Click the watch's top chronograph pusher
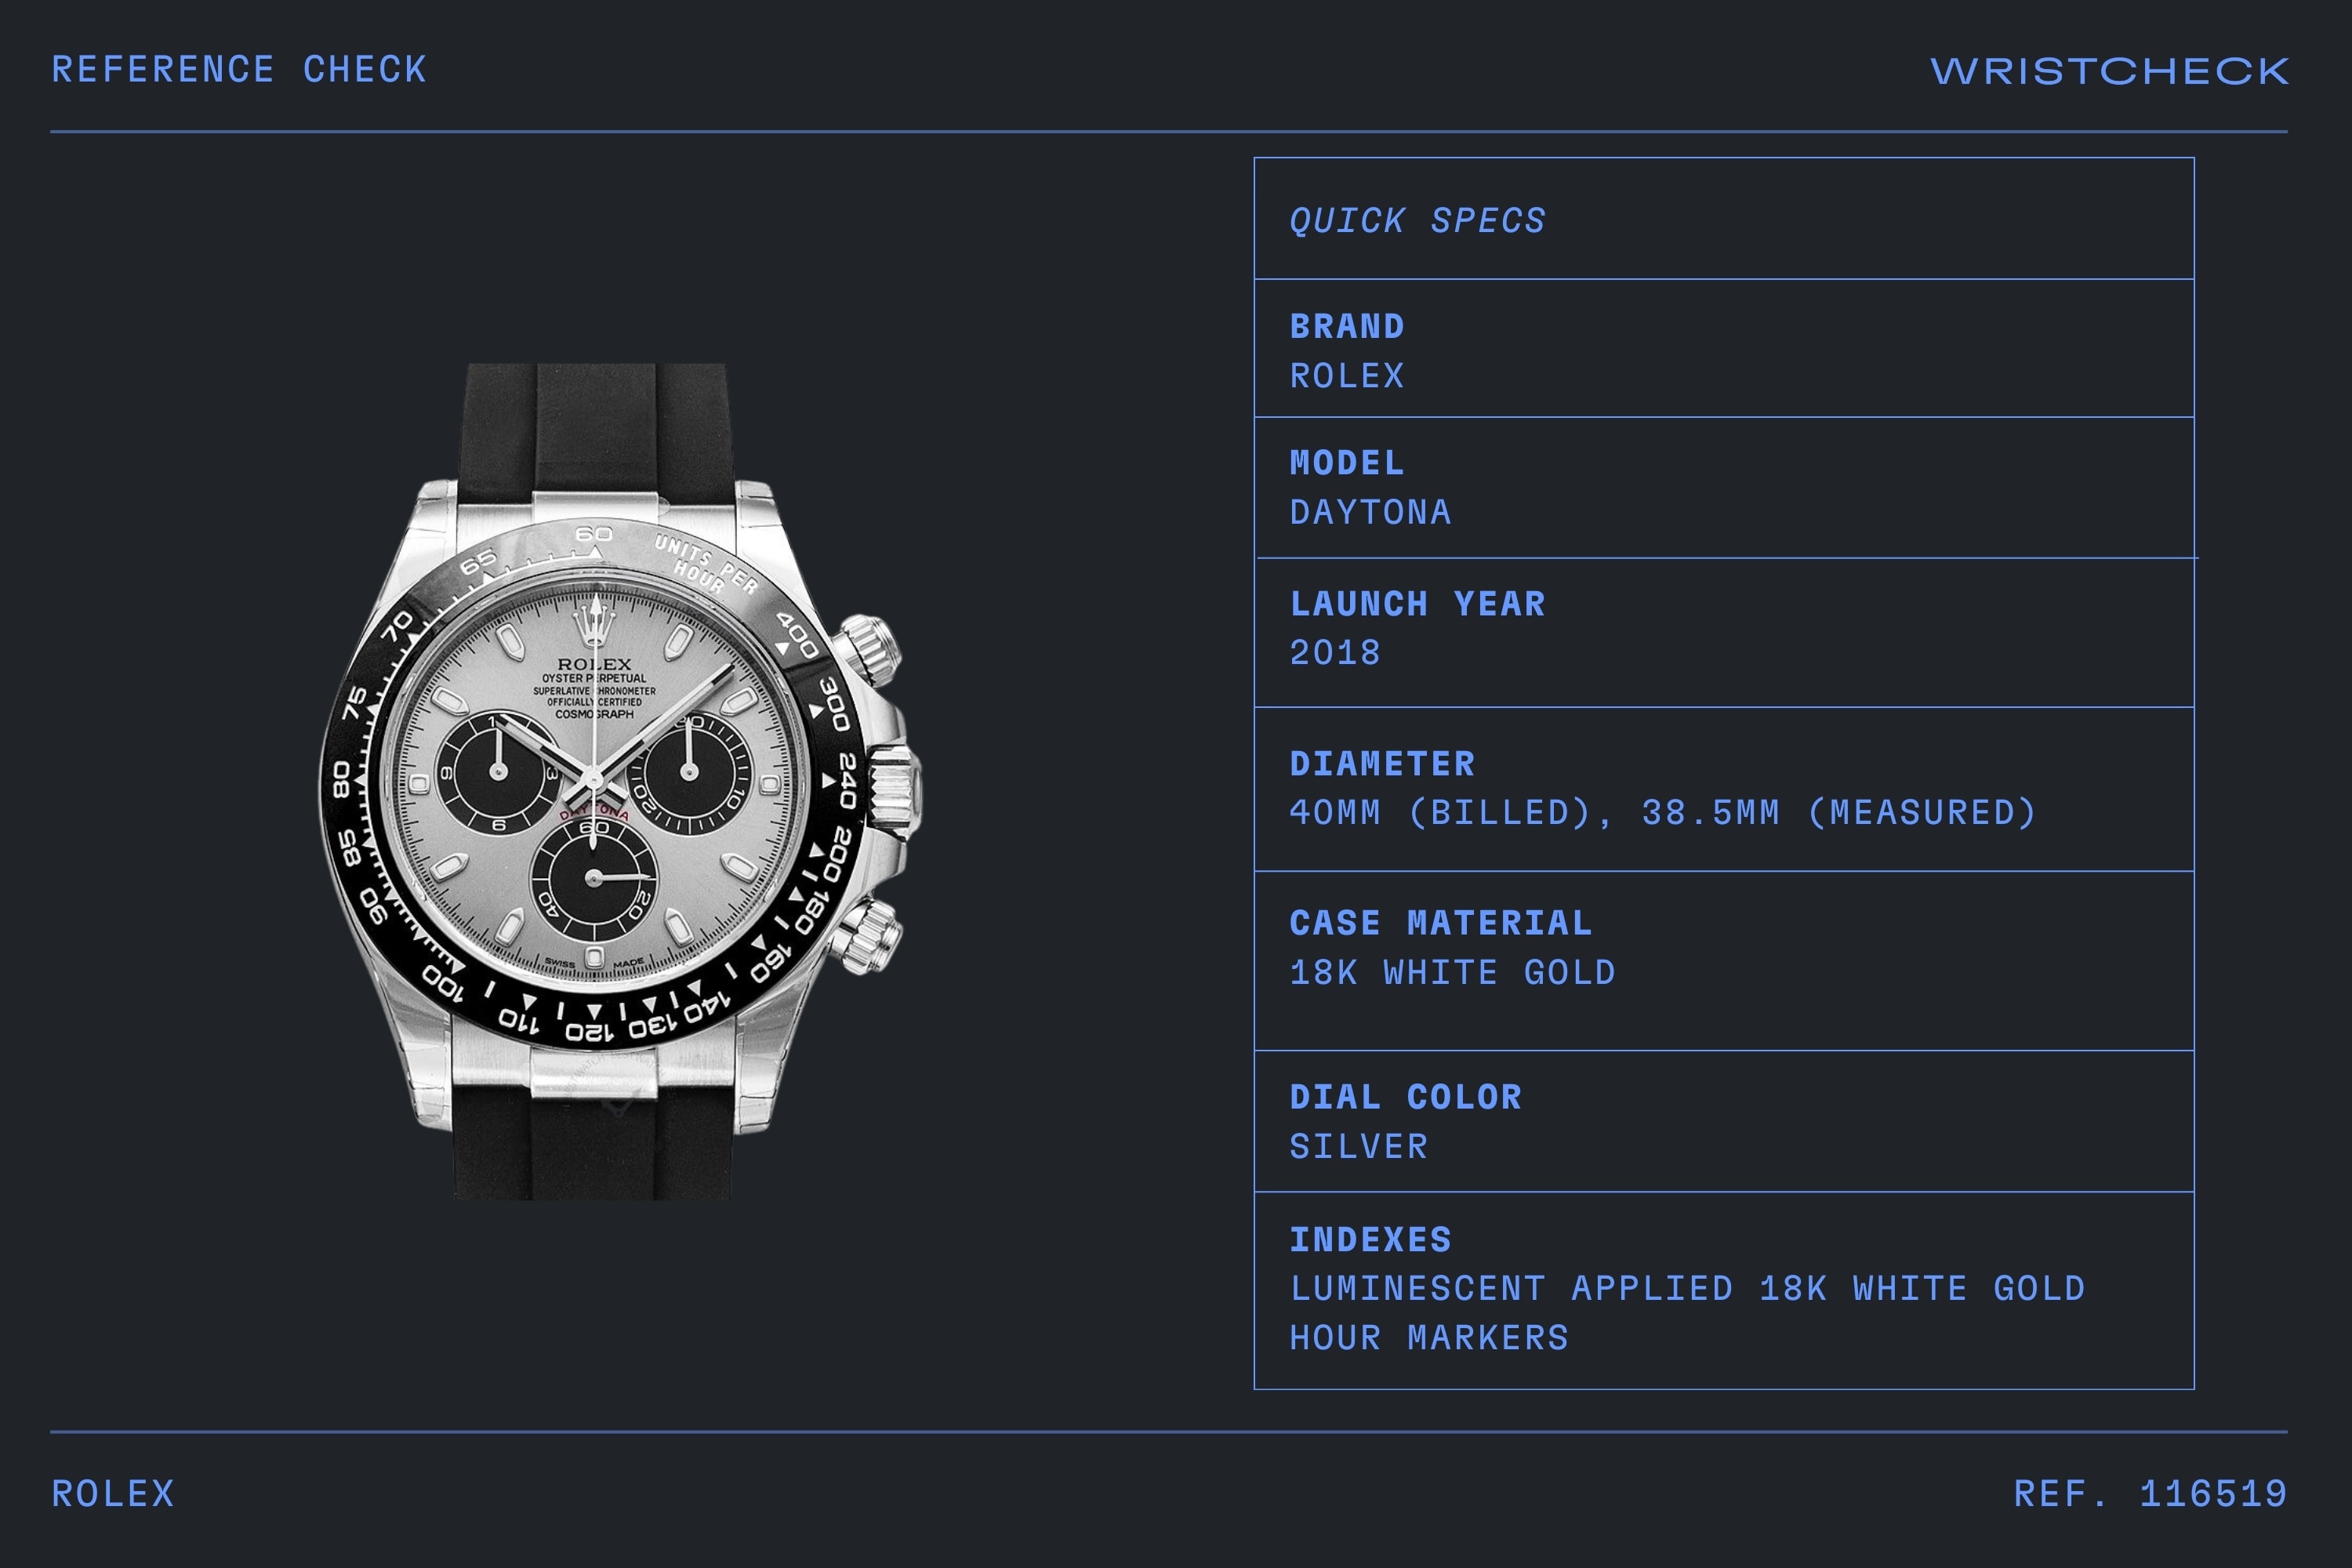Viewport: 2352px width, 1568px height. [869, 649]
